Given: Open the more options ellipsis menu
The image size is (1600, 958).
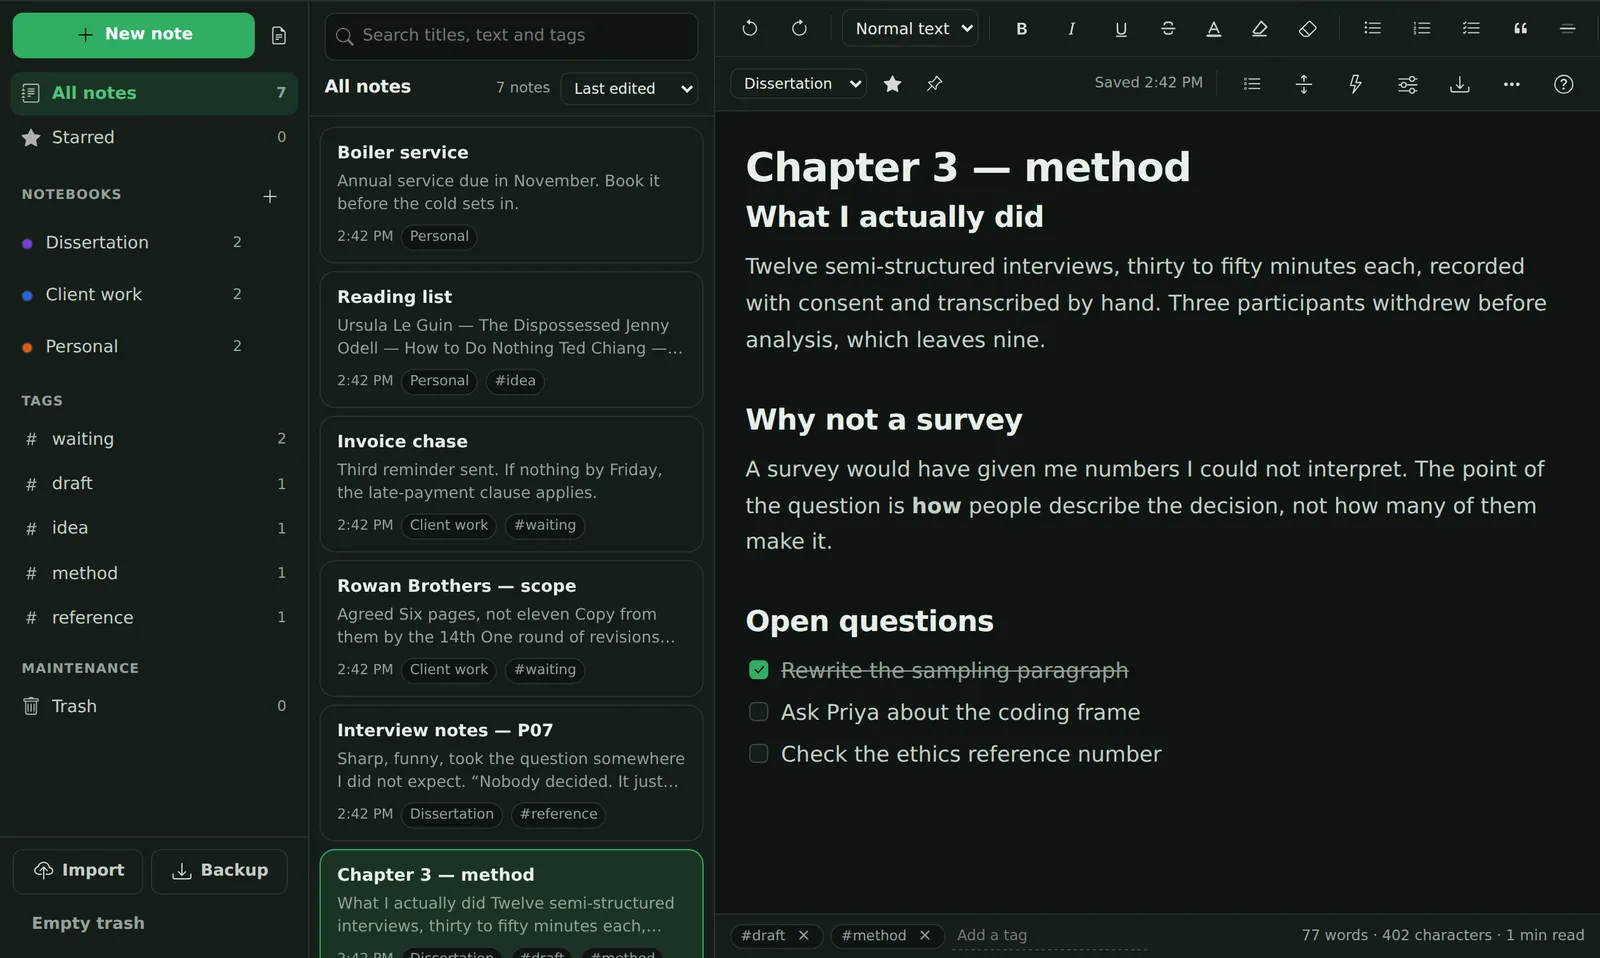Looking at the screenshot, I should point(1512,84).
